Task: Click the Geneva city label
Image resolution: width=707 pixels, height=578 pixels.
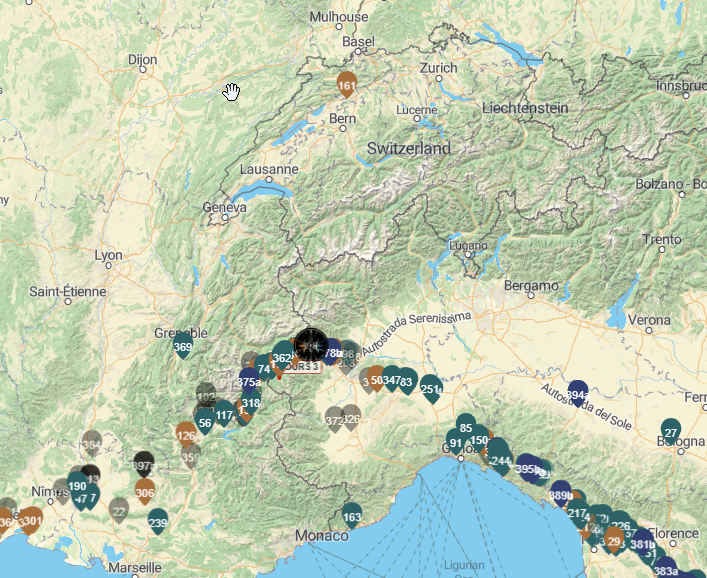Action: tap(224, 208)
